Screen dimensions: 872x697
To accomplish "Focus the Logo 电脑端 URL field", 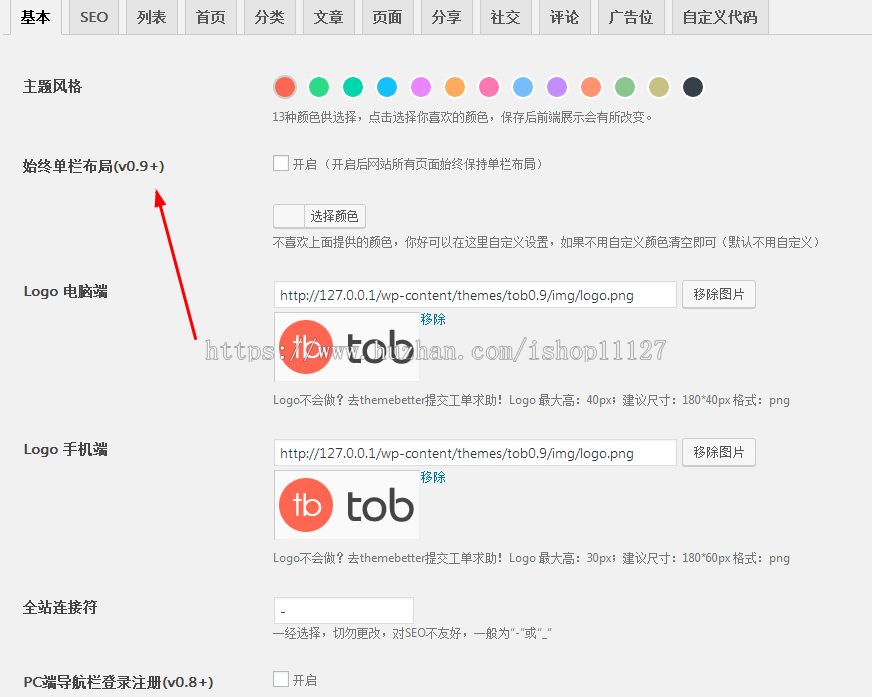I will [475, 295].
